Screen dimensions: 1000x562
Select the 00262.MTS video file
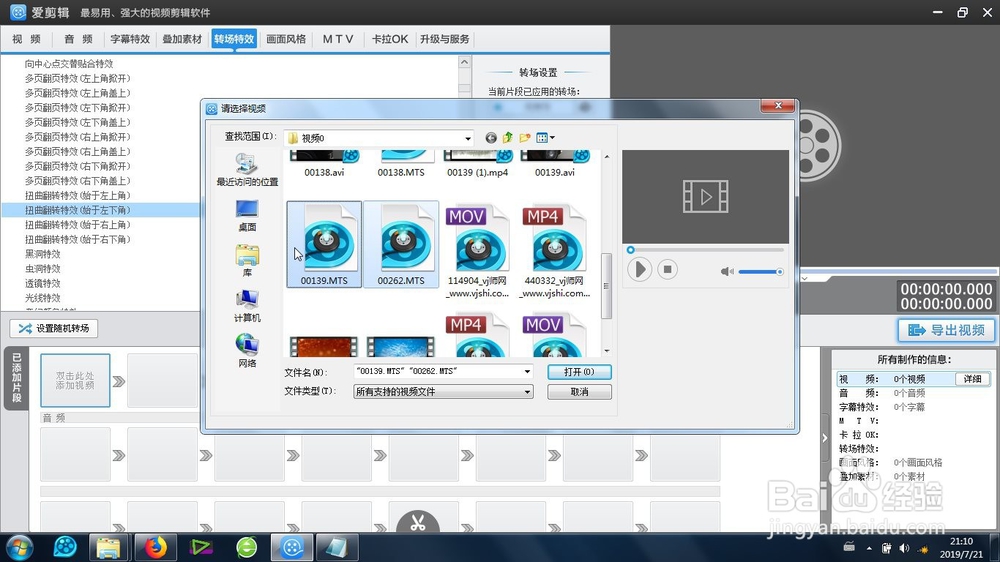[x=401, y=244]
